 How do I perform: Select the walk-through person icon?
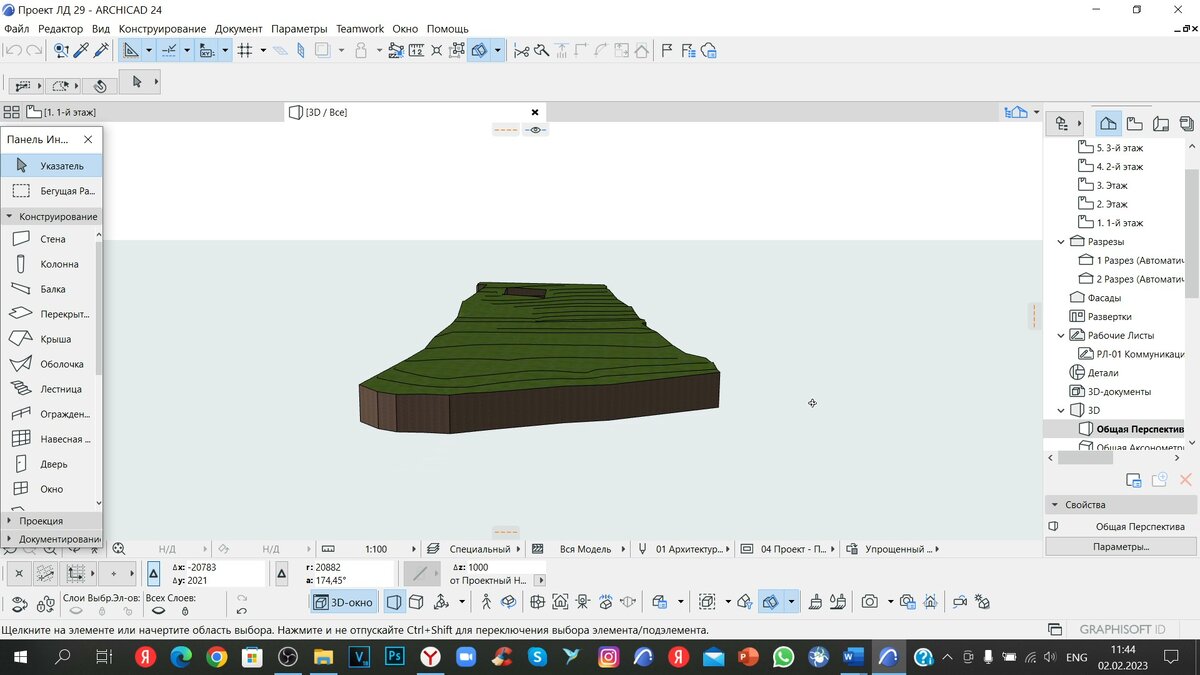coord(487,602)
